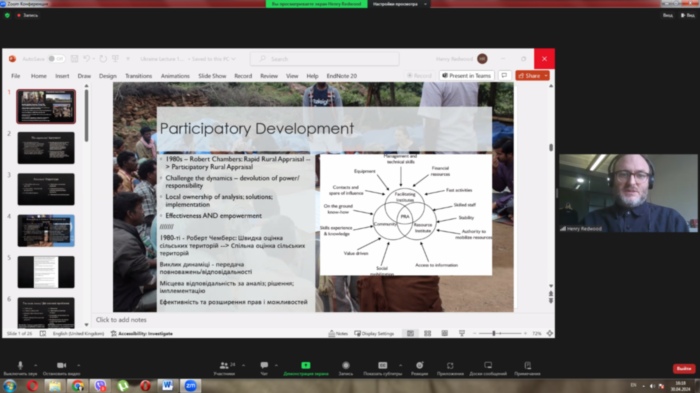The height and width of the screenshot is (393, 700).
Task: Expand audio options arrow beside microphone
Action: pos(36,365)
